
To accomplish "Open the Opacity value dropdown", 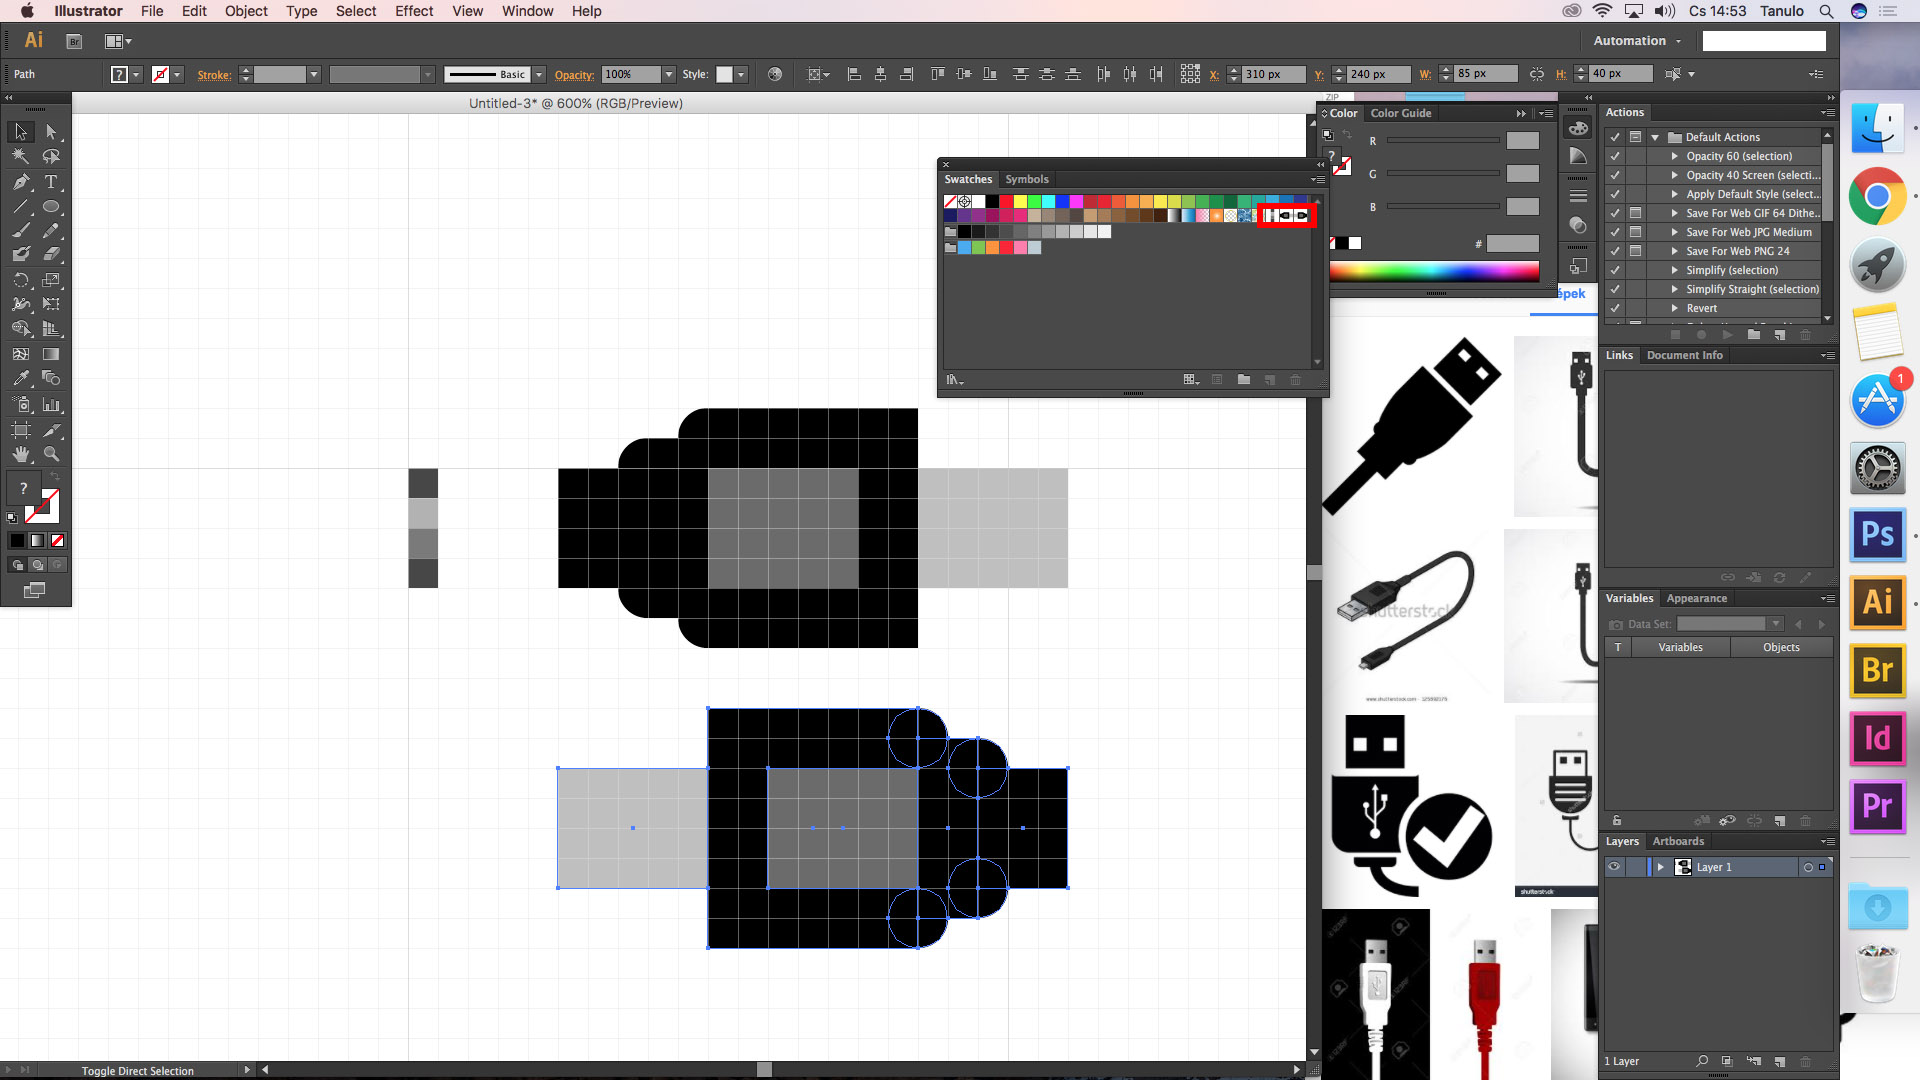I will click(669, 74).
